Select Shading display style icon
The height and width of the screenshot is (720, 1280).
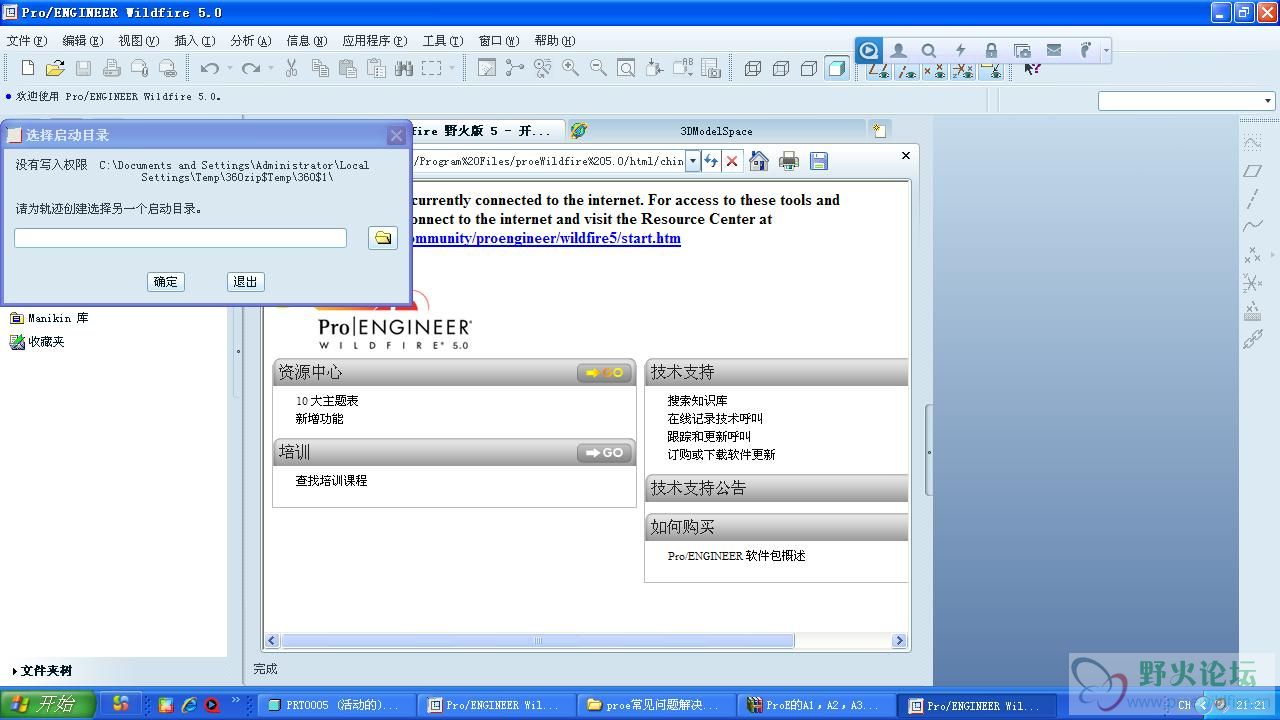pos(837,68)
